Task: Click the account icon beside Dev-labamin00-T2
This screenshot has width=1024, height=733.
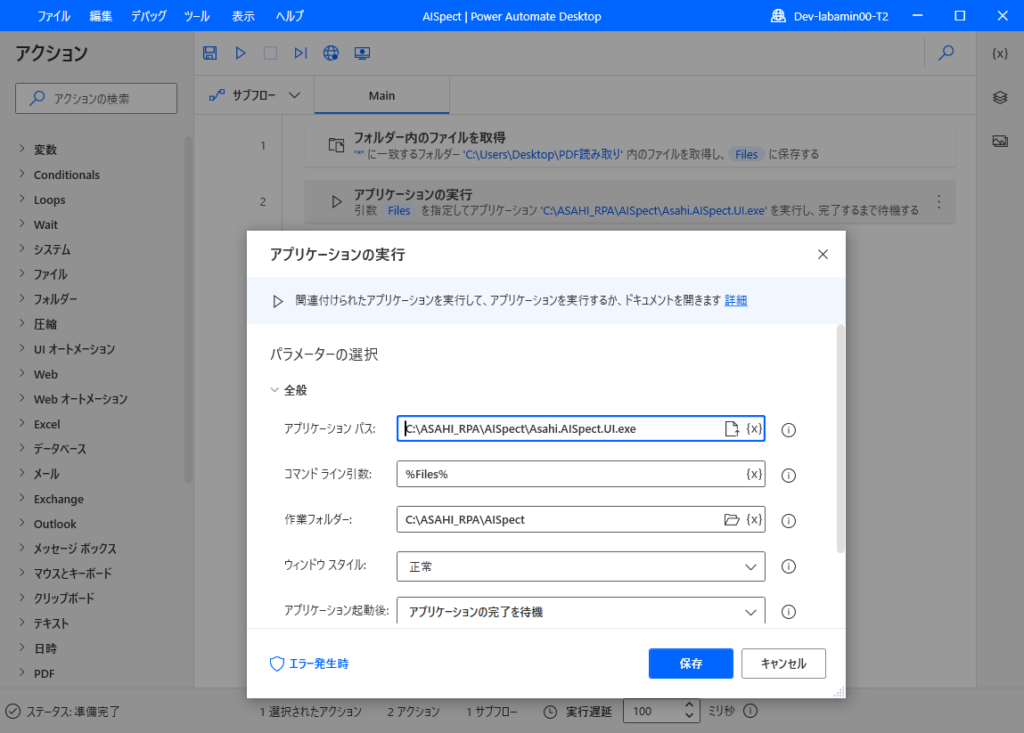Action: pos(778,16)
